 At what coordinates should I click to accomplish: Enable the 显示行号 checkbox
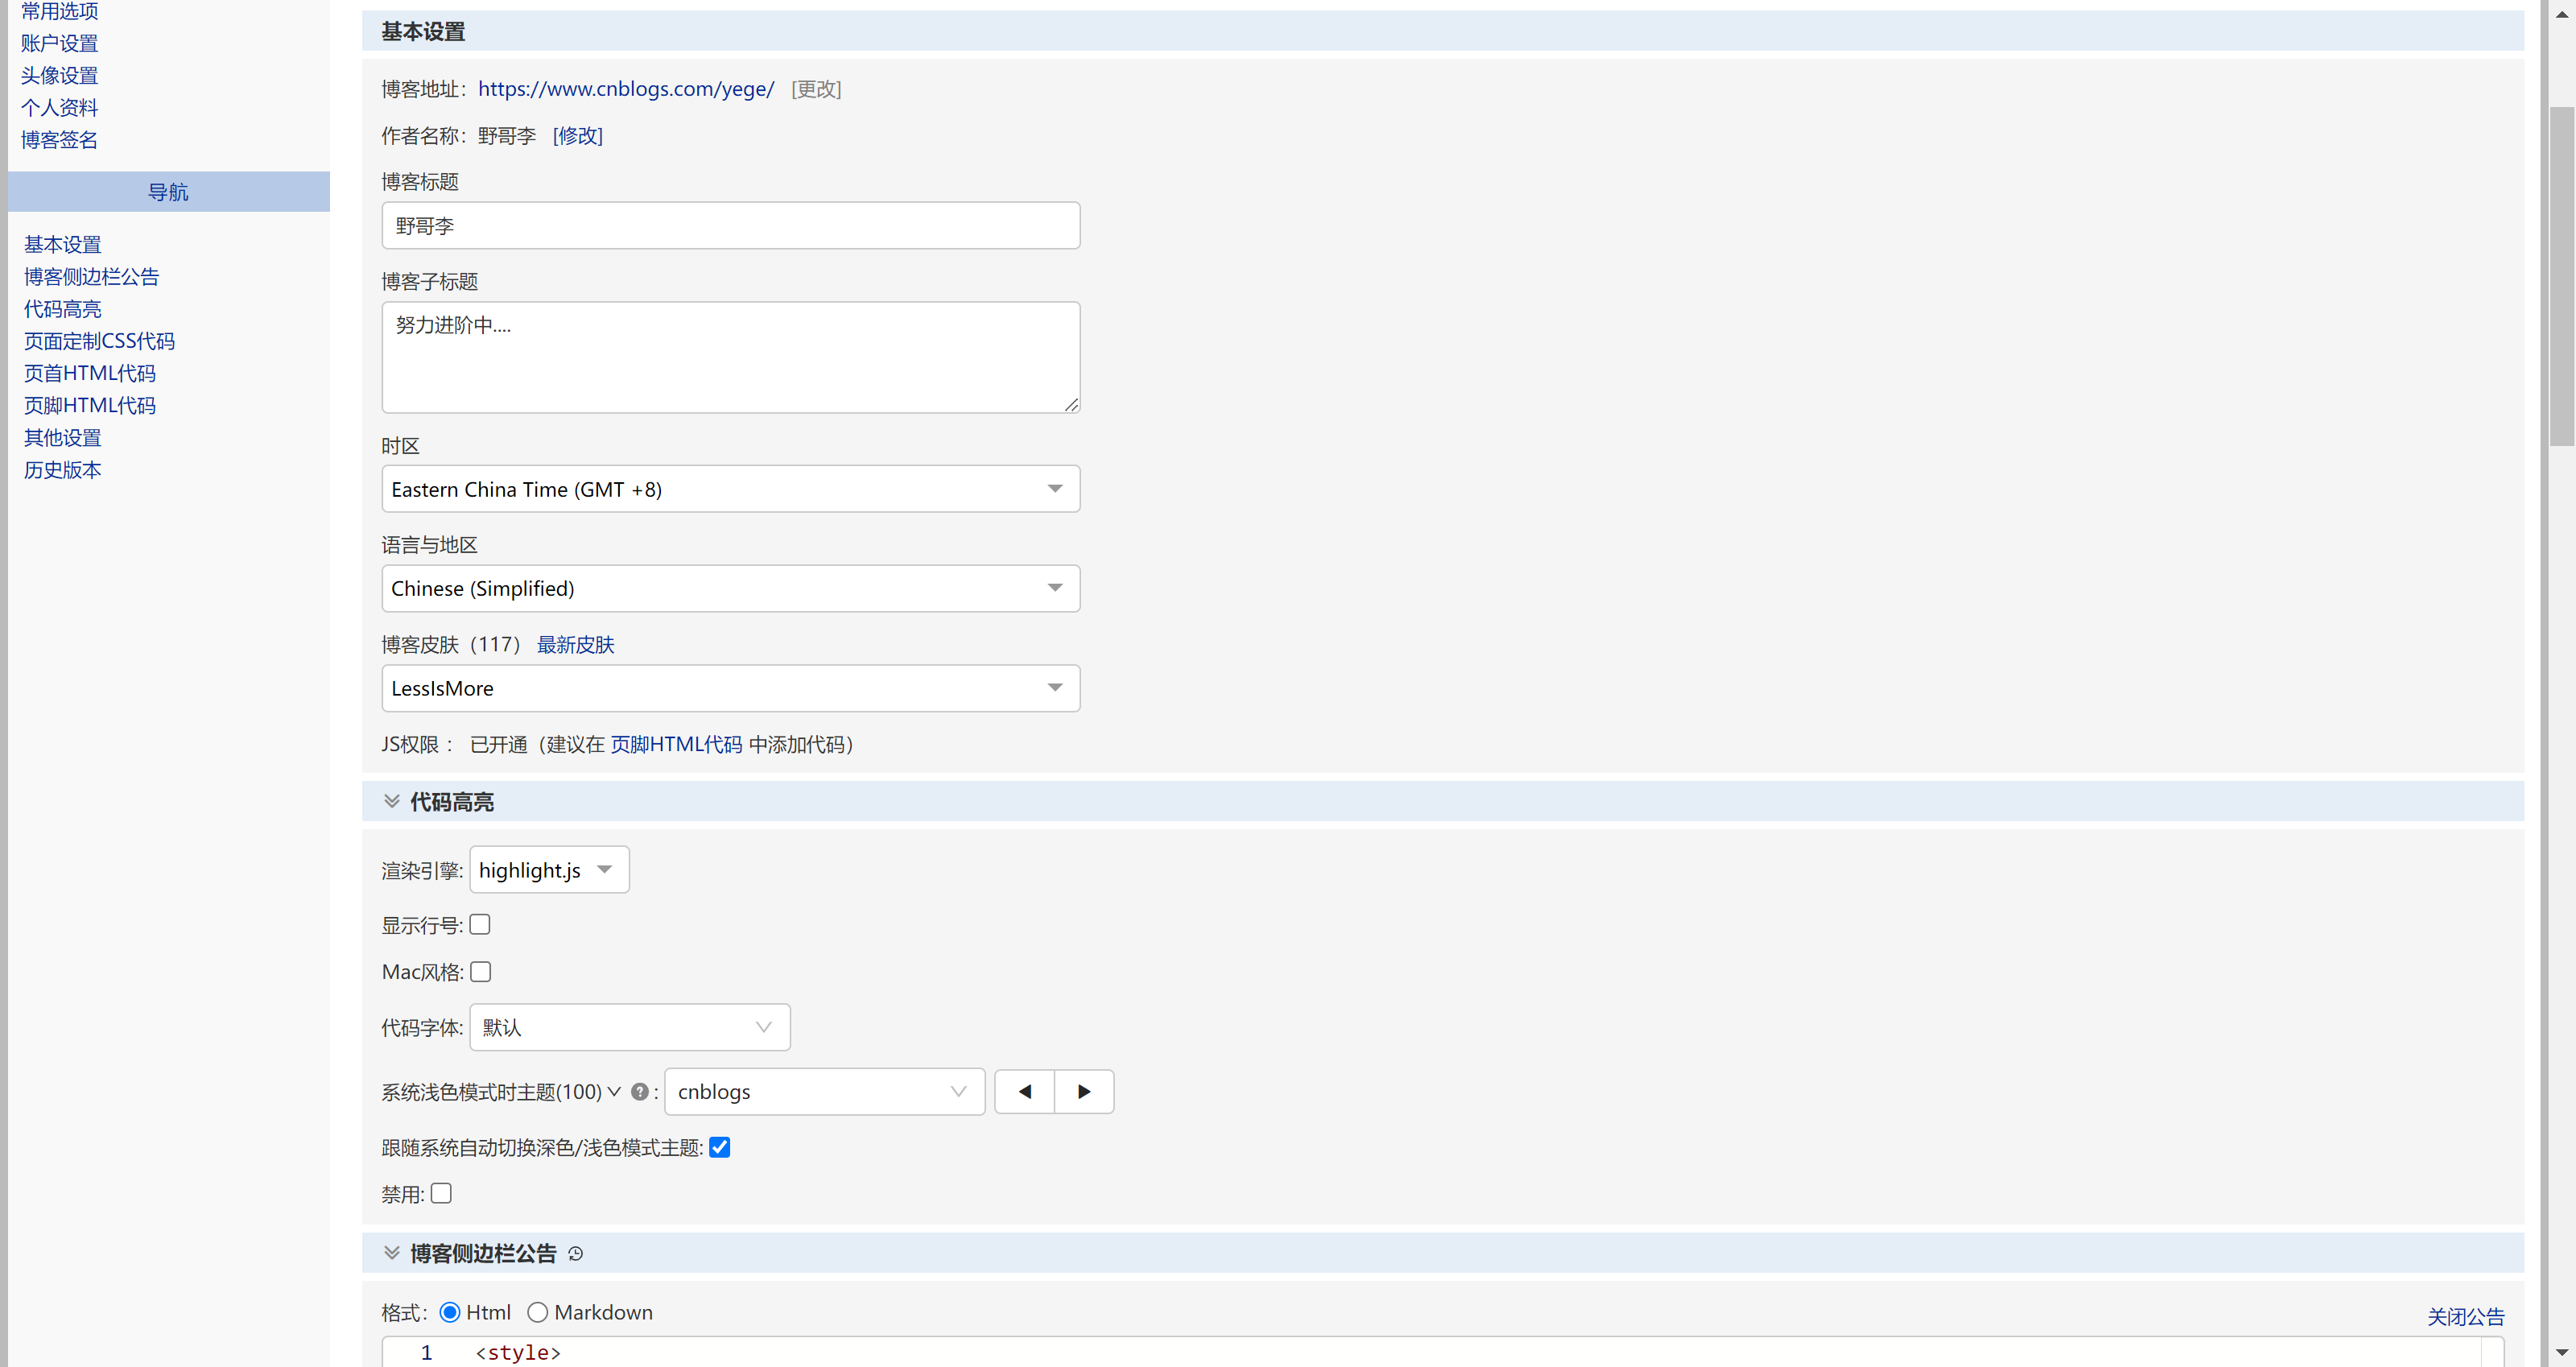[x=480, y=924]
